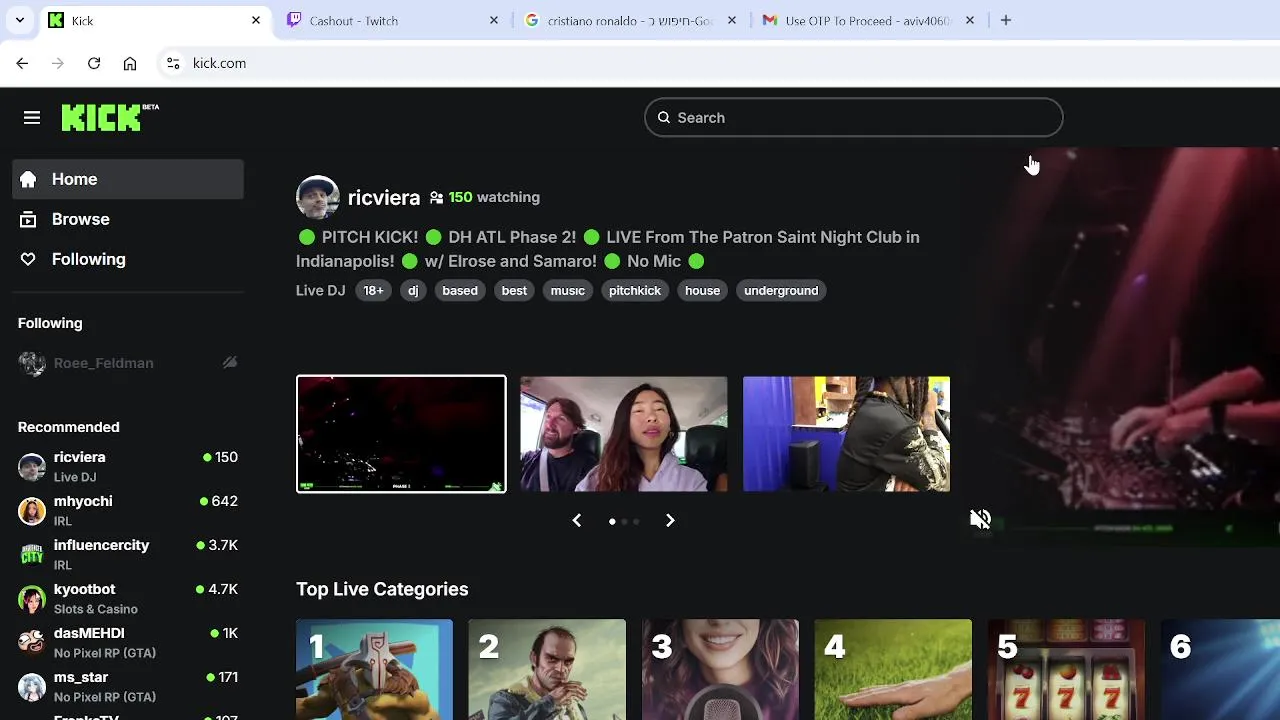Viewport: 1280px width, 720px height.
Task: Click the Browse icon in sidebar
Action: point(28,219)
